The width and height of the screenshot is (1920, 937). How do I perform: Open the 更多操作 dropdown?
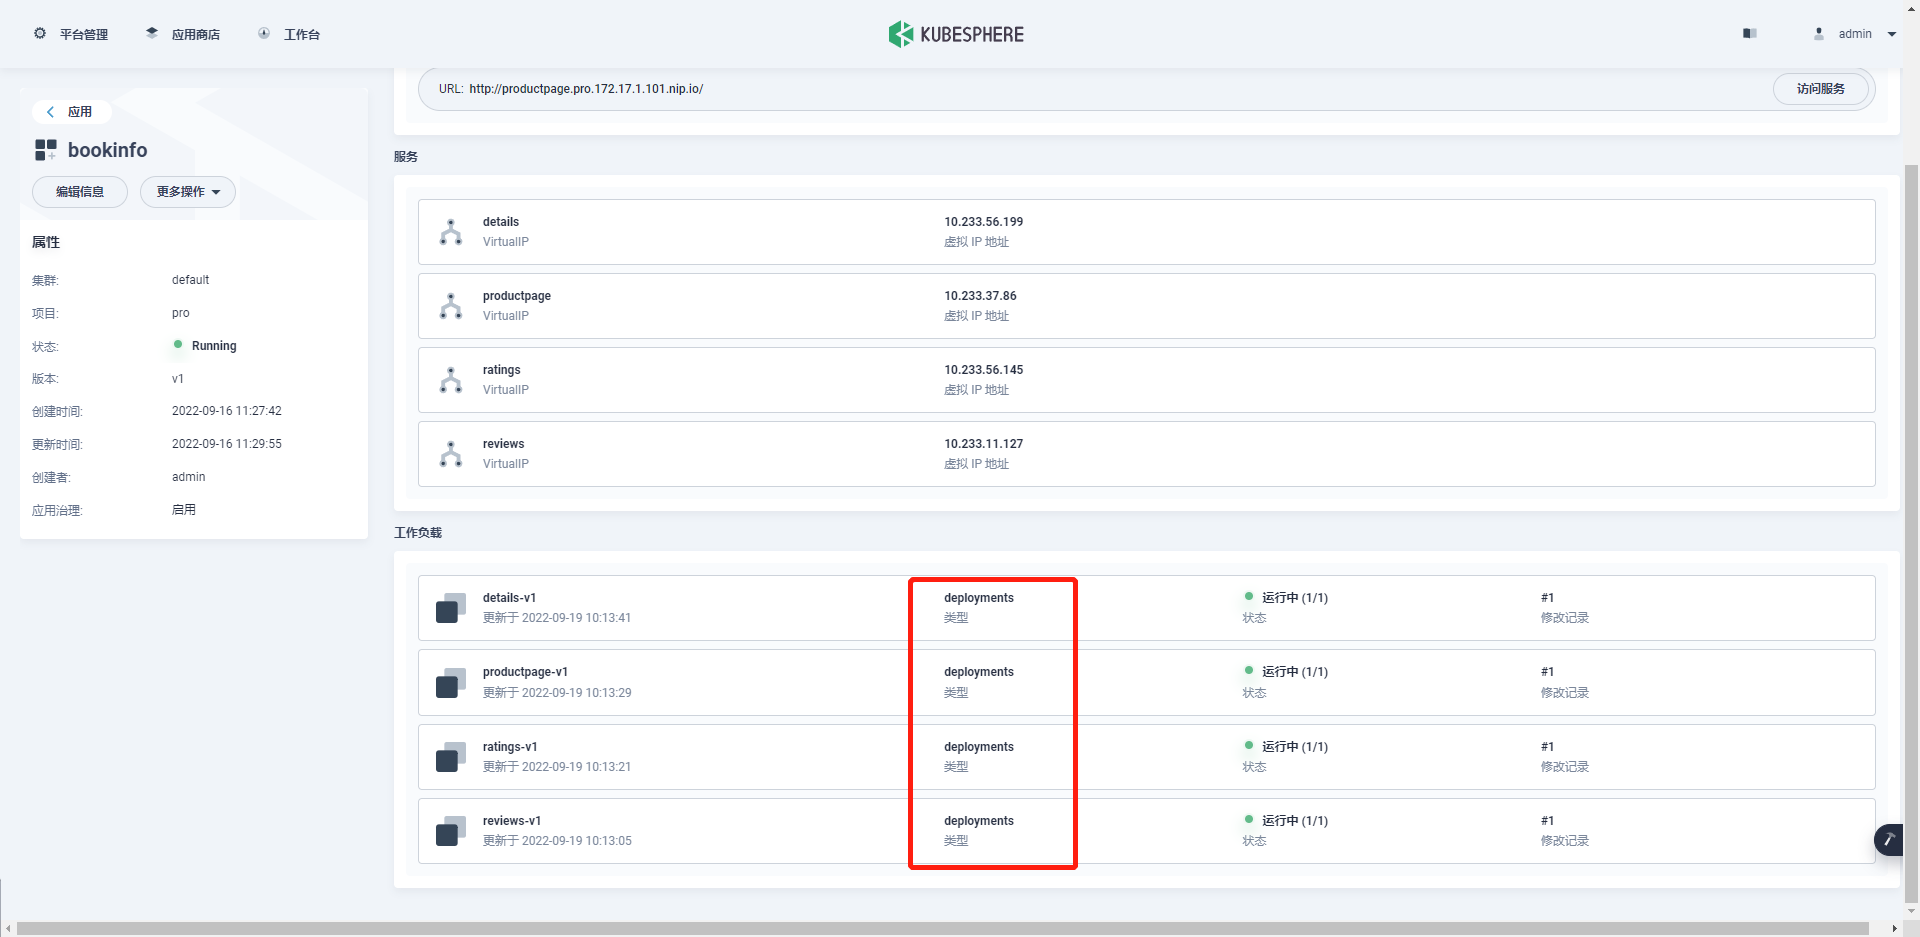pyautogui.click(x=188, y=192)
